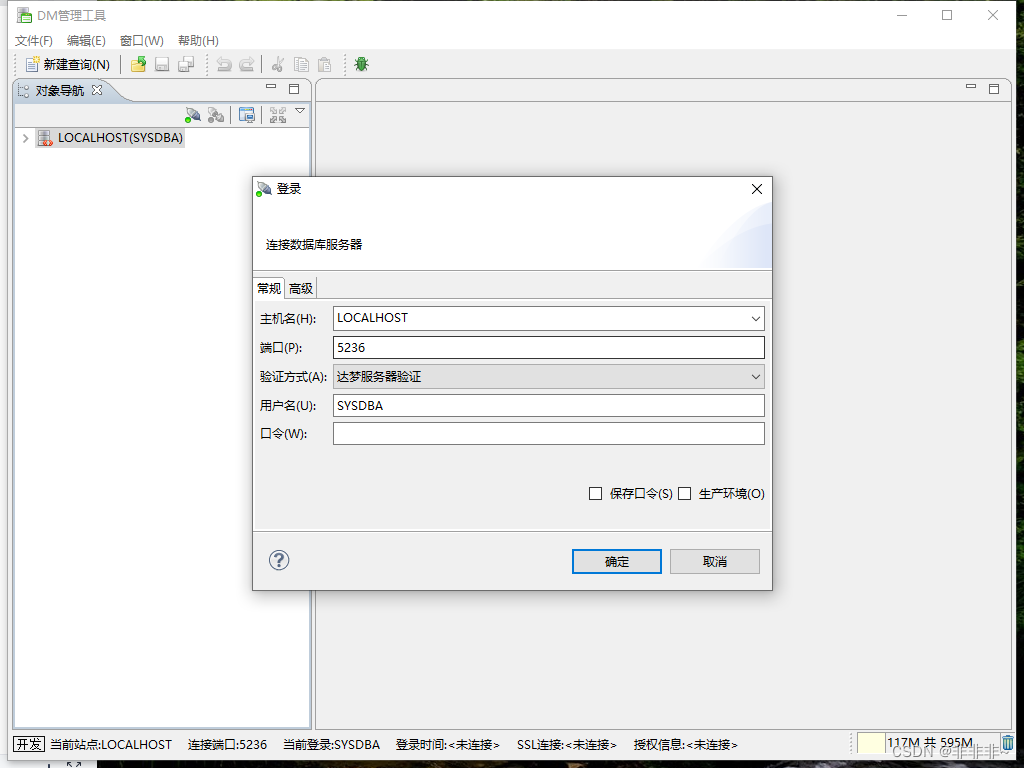1024x768 pixels.
Task: Click the 用户名 field showing SYSDBA
Action: click(549, 405)
